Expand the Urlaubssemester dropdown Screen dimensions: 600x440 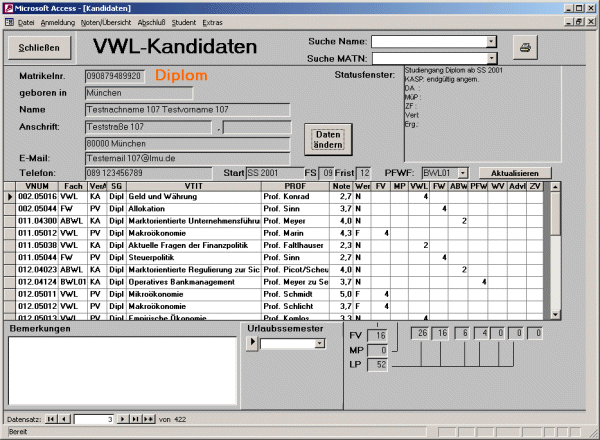pos(320,344)
